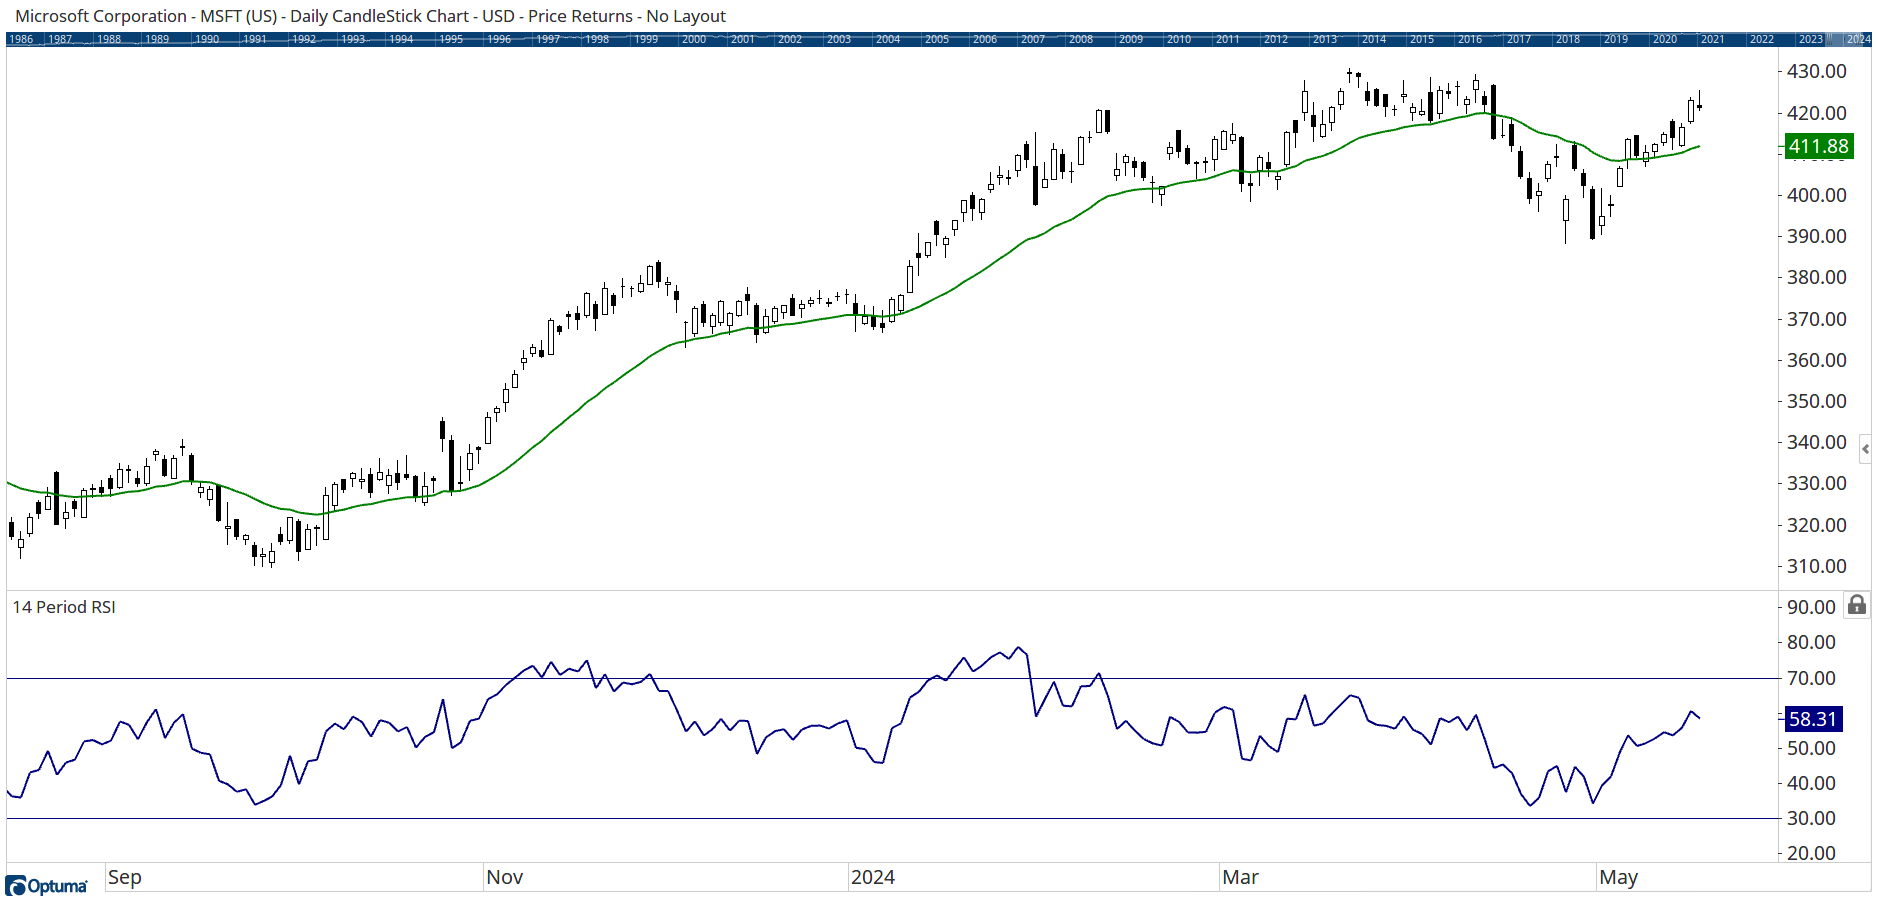Image resolution: width=1878 pixels, height=899 pixels.
Task: Jump to 1990 on the overview timeline
Action: point(207,40)
